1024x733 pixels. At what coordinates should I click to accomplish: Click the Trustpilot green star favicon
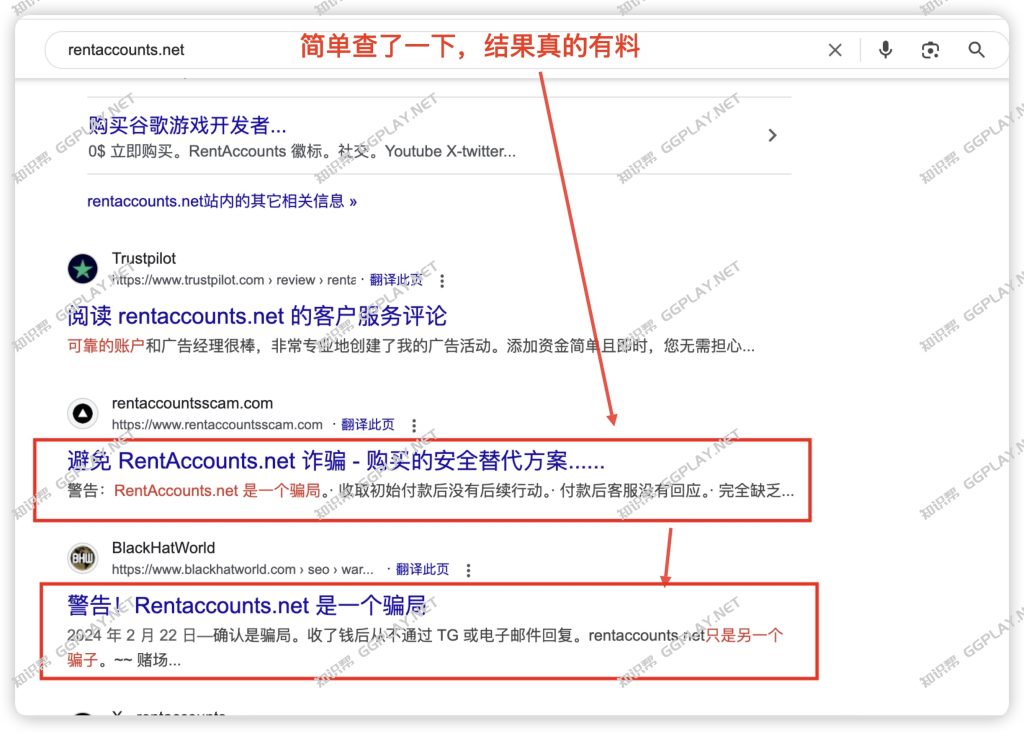(83, 269)
